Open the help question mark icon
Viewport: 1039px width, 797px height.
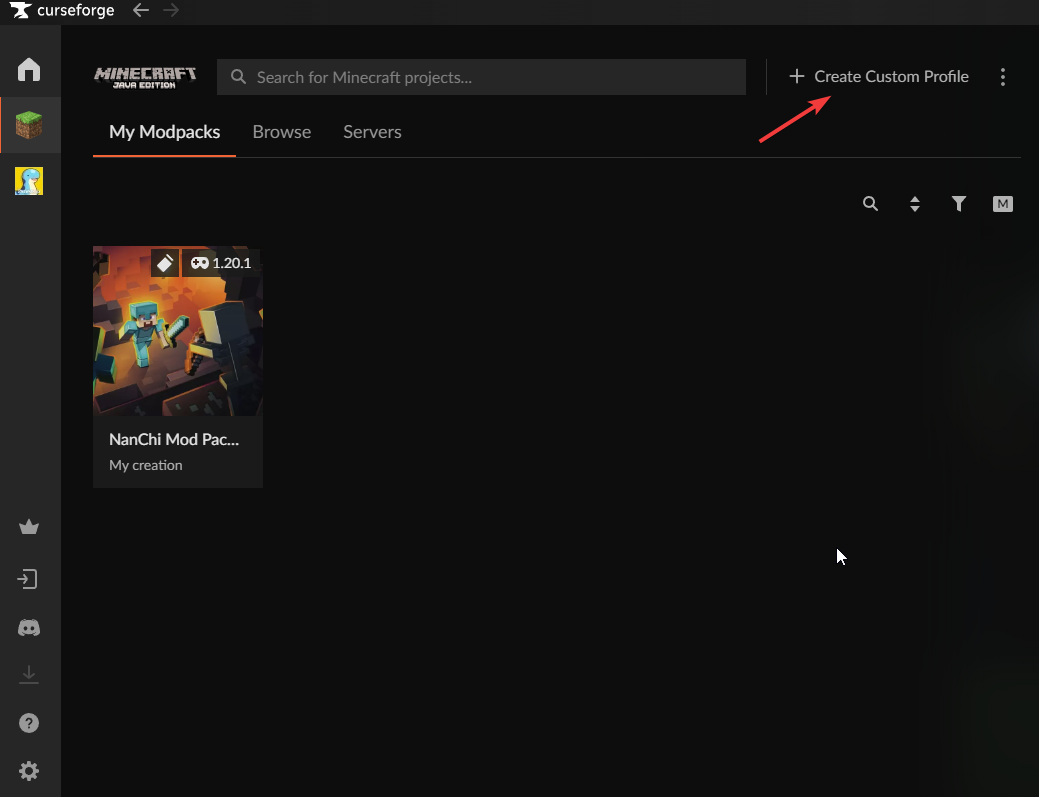[x=29, y=723]
